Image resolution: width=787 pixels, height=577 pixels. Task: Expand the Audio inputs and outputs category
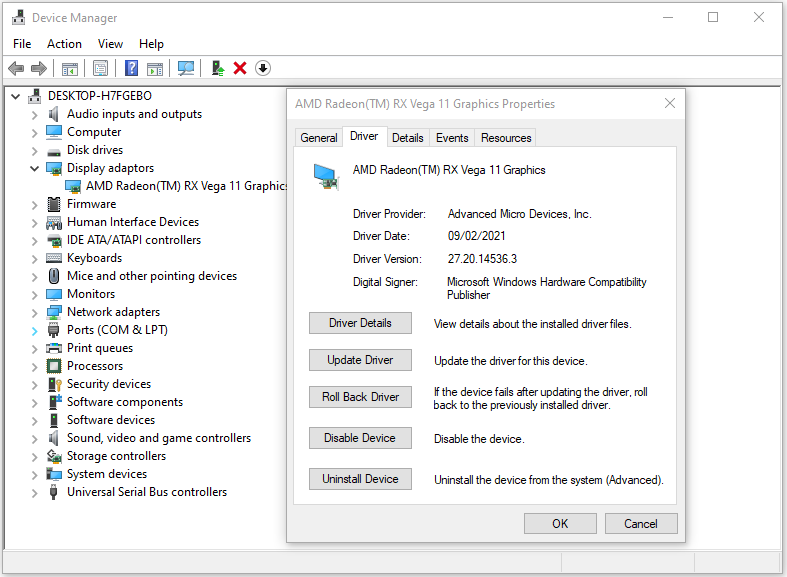(x=34, y=115)
